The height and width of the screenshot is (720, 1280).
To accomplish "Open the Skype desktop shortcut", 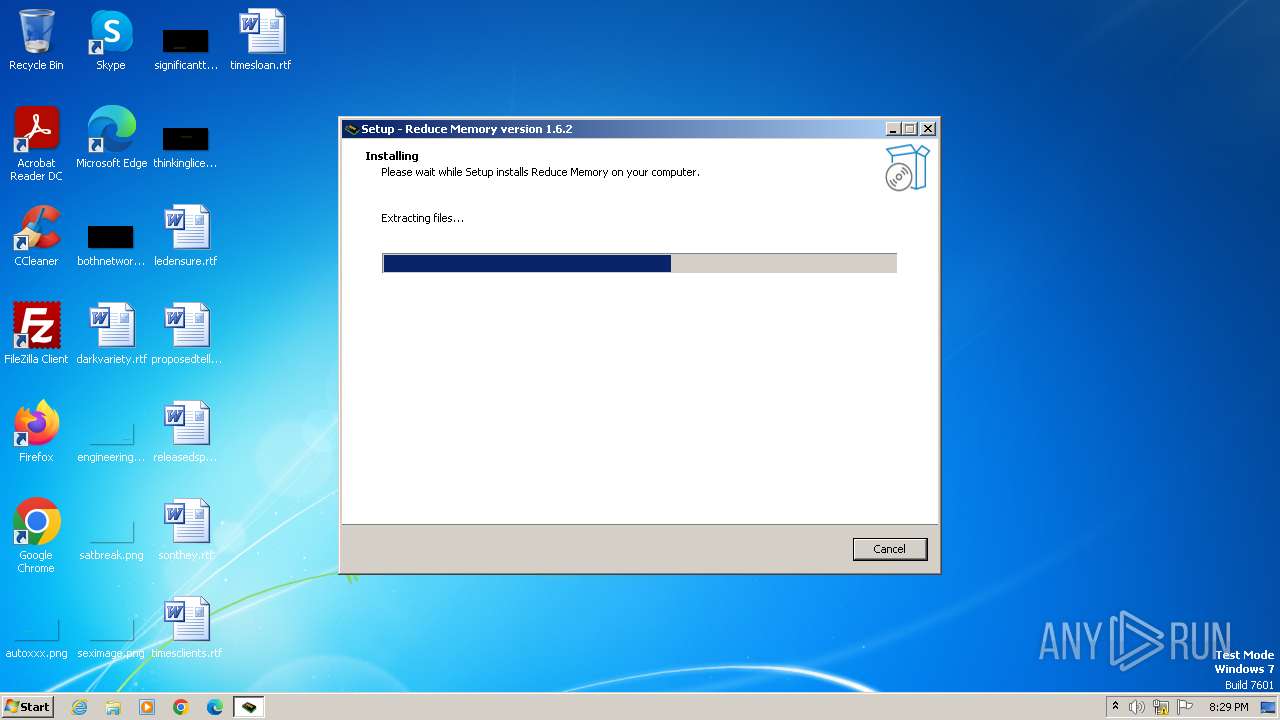I will pyautogui.click(x=111, y=40).
